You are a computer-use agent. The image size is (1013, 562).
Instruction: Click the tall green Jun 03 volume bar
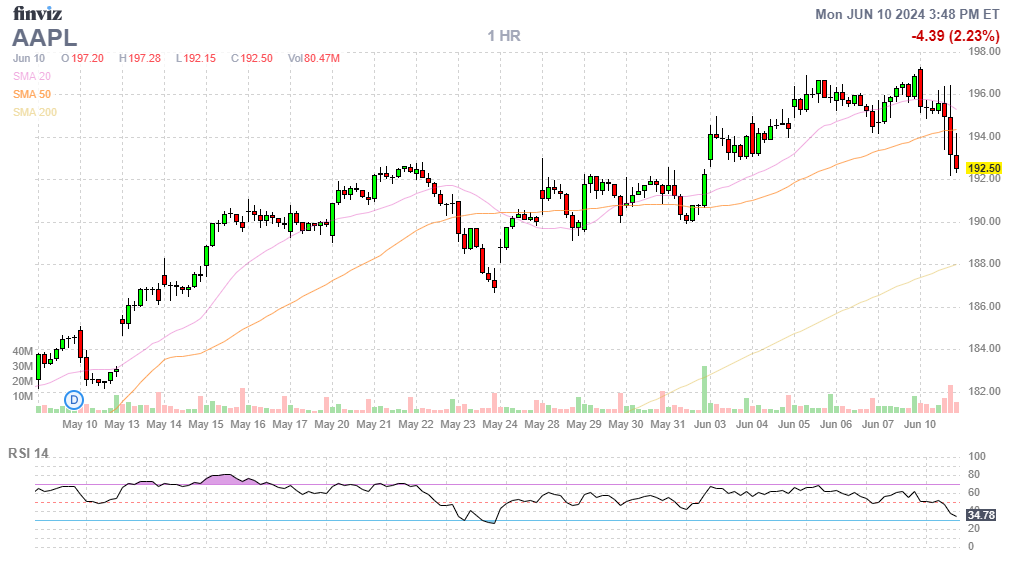tap(705, 390)
